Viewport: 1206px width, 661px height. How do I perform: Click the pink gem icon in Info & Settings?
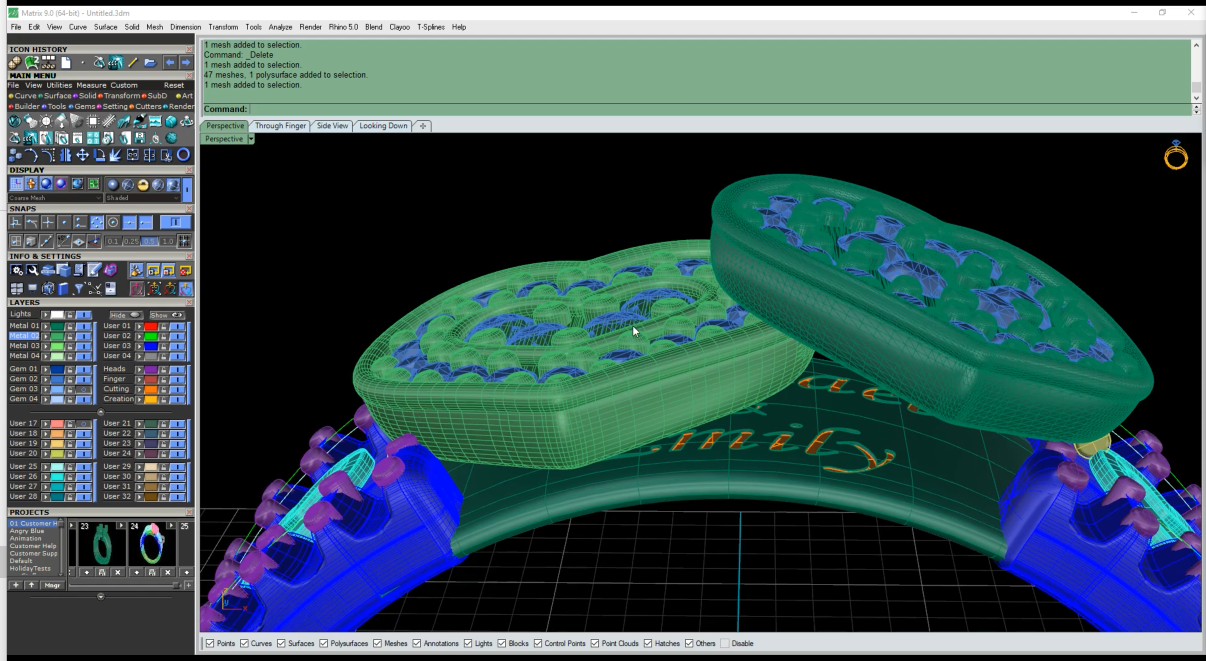109,270
